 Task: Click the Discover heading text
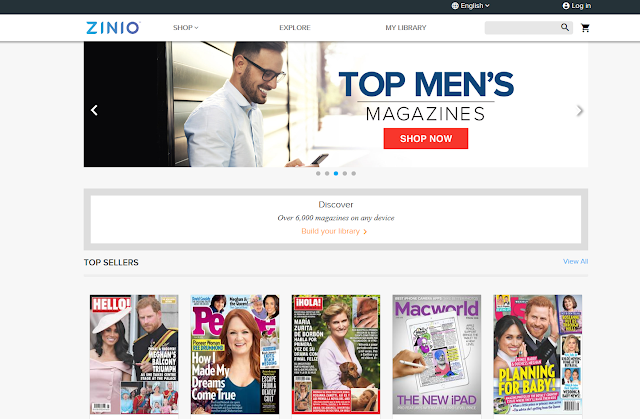pos(336,204)
